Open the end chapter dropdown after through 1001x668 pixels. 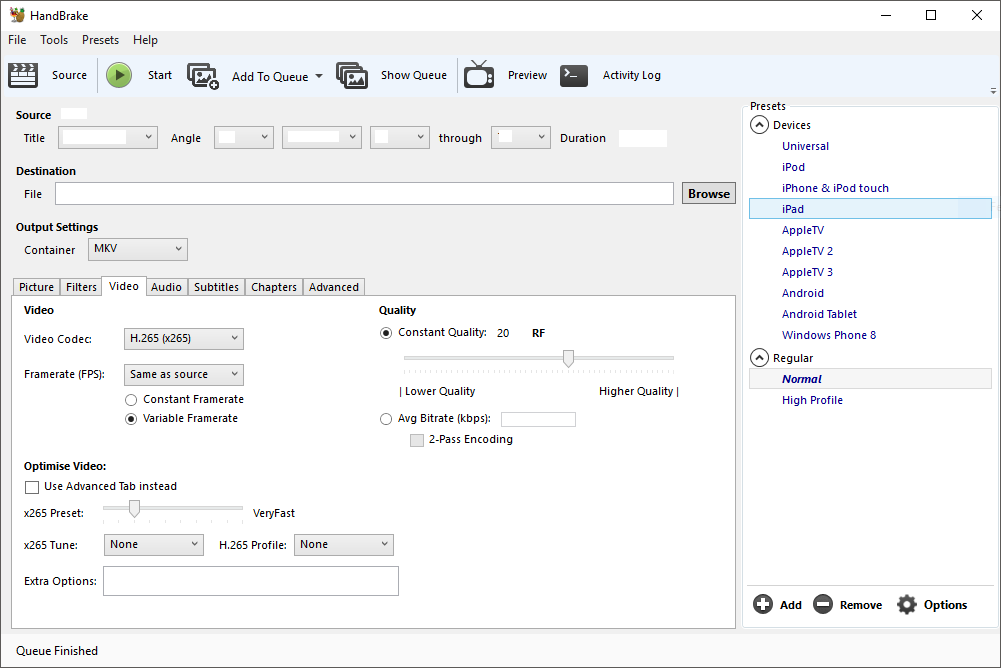click(521, 137)
